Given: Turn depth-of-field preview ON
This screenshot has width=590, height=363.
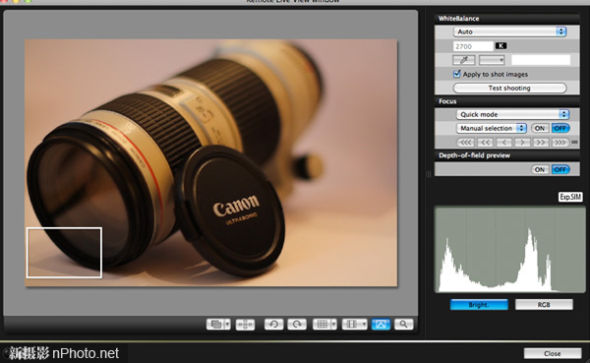Looking at the screenshot, I should click(x=540, y=170).
